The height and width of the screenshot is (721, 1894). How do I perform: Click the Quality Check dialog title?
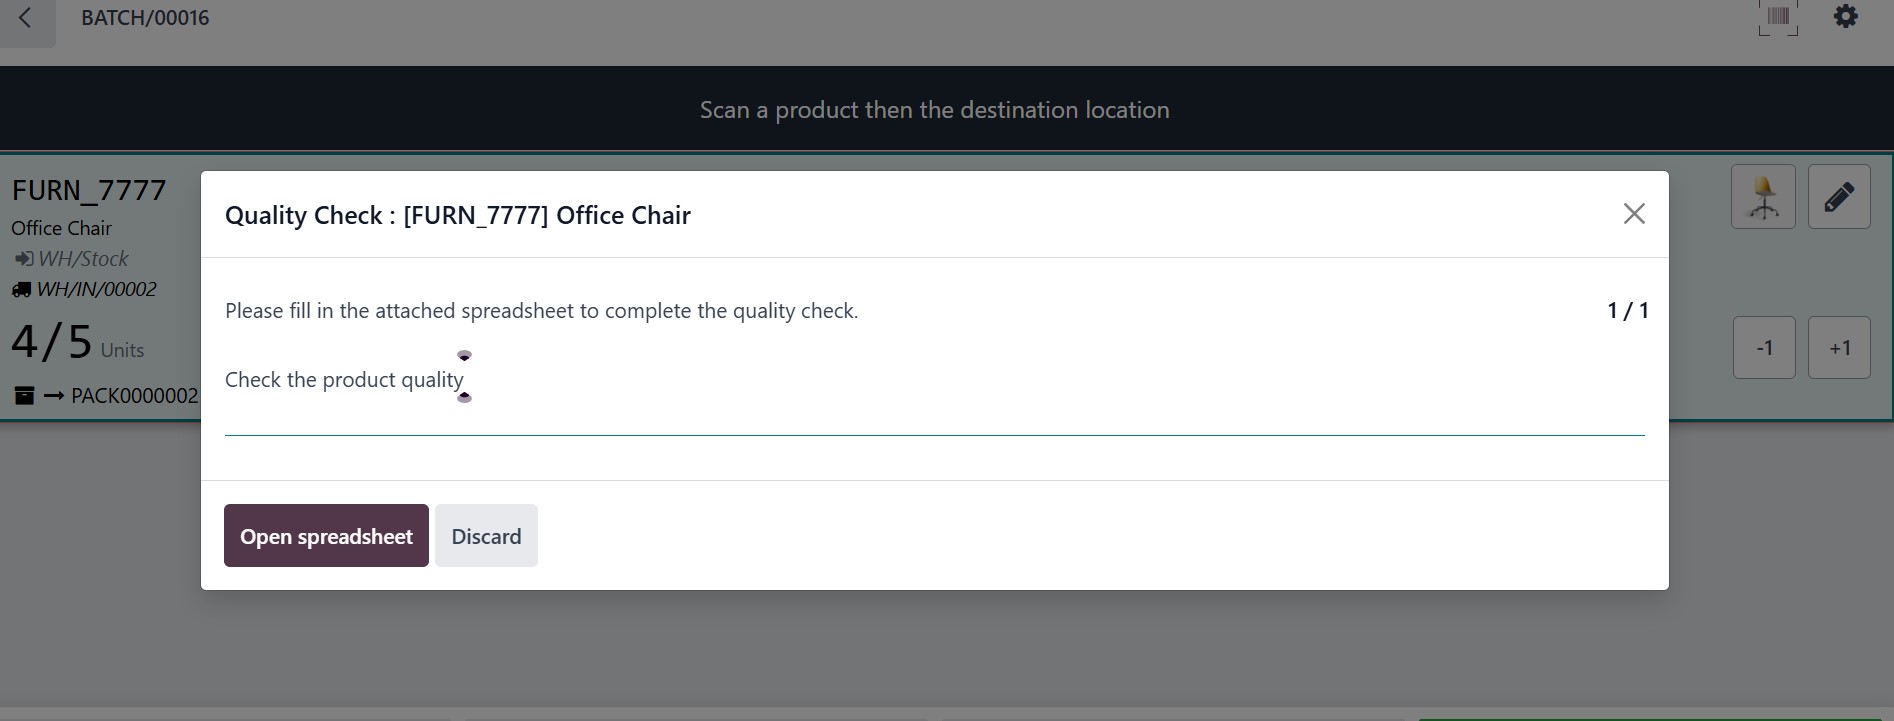(457, 215)
